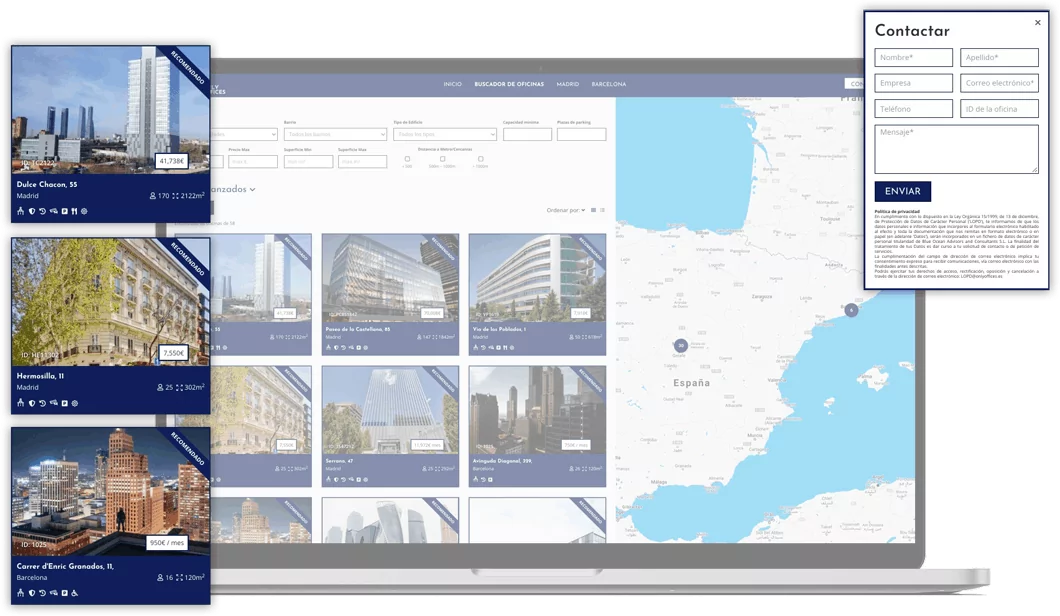Click the Mensaje text area
Screen dimensions: 1060x616
956,149
